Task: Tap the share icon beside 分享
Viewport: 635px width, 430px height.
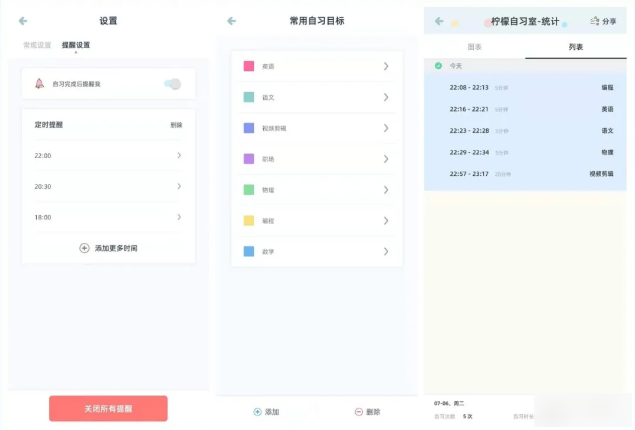Action: click(594, 21)
